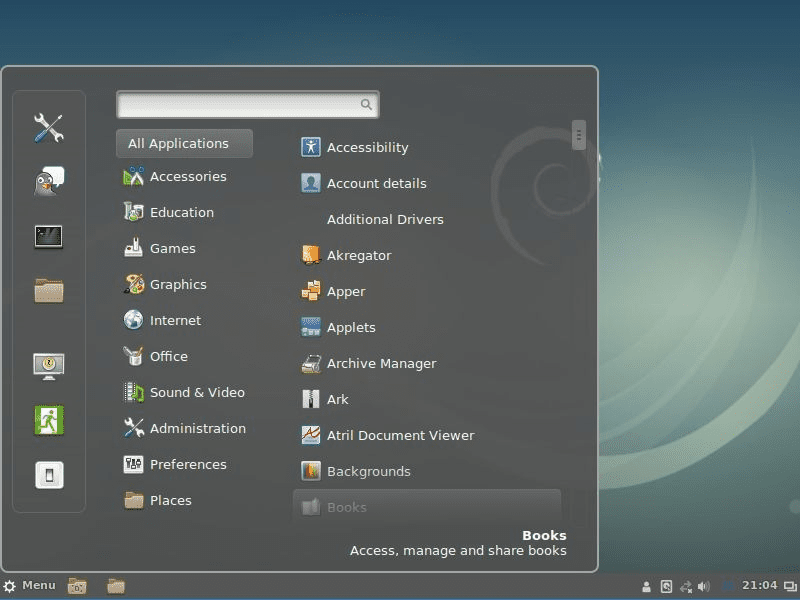Select the Preferences category
This screenshot has height=600, width=800.
click(x=187, y=465)
